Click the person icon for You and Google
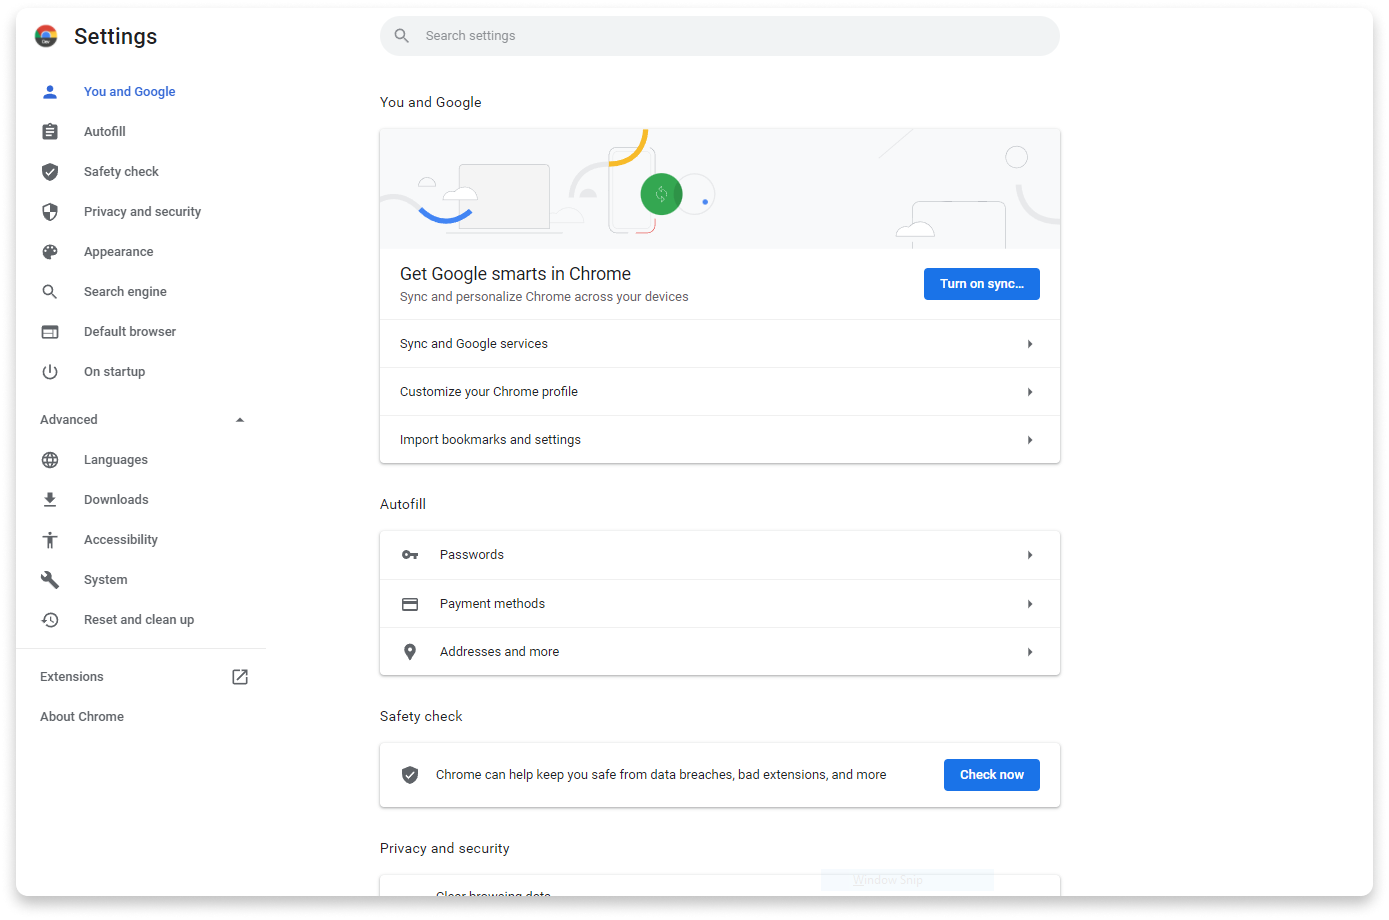Image resolution: width=1389 pixels, height=920 pixels. click(x=50, y=92)
